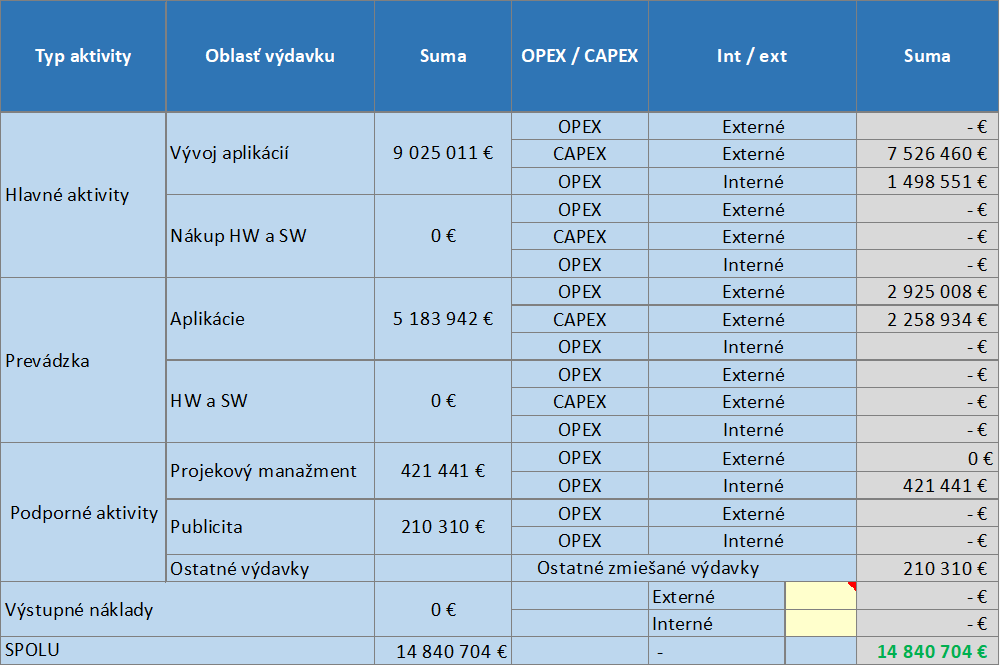Click the red comment indicator on yellow cell
Screen dimensions: 1000x666
click(x=852, y=586)
